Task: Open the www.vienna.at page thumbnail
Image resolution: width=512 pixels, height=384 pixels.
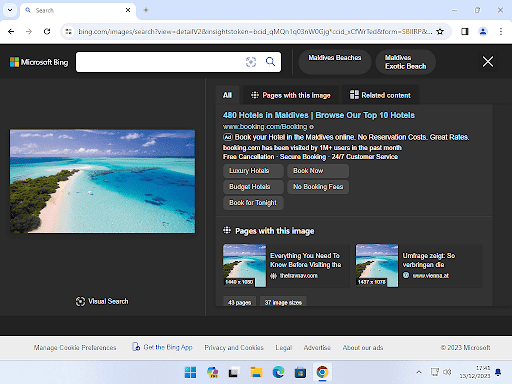Action: 377,265
